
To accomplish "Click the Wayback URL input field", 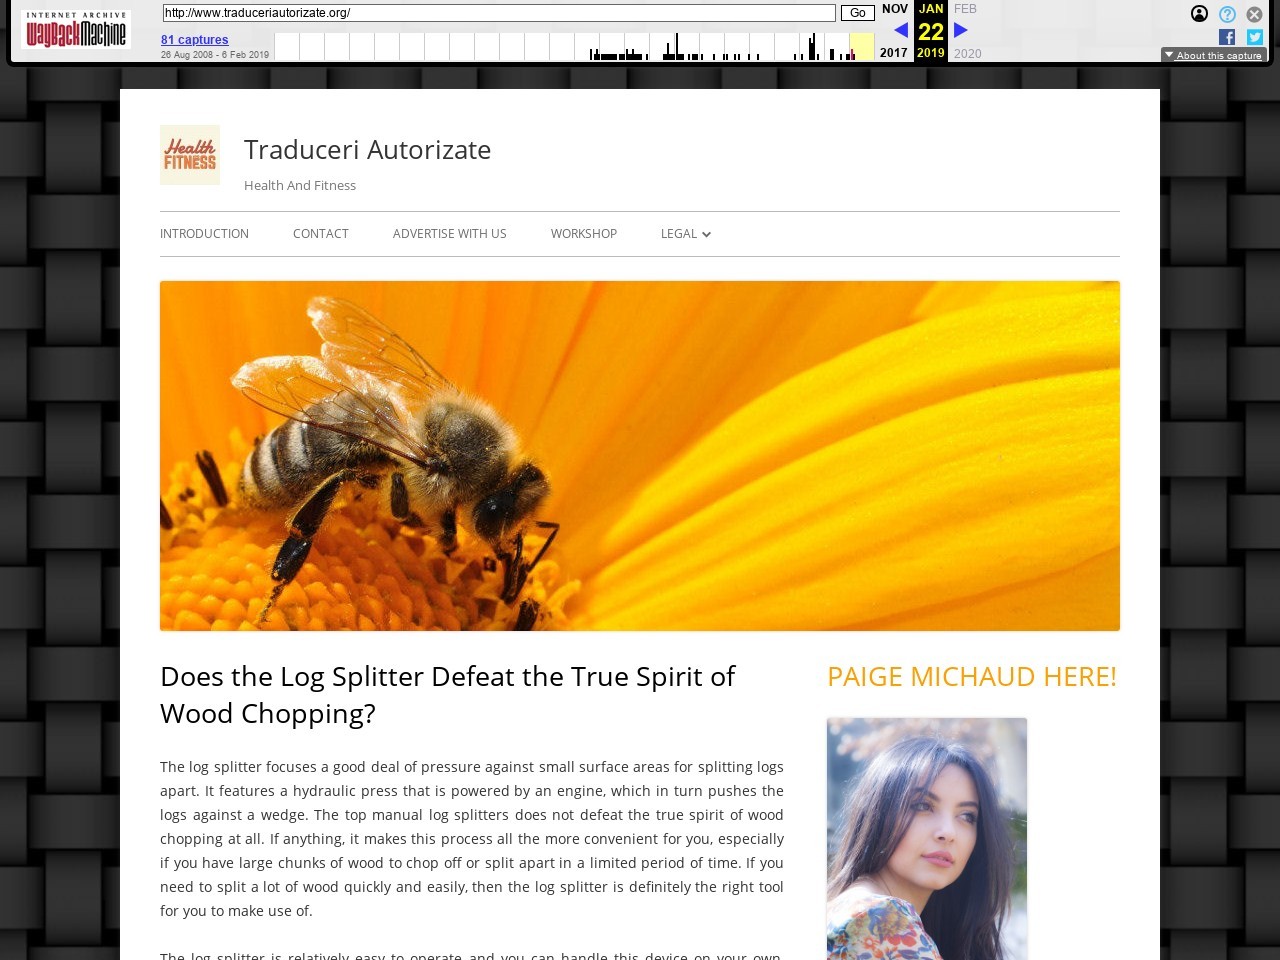I will (498, 13).
